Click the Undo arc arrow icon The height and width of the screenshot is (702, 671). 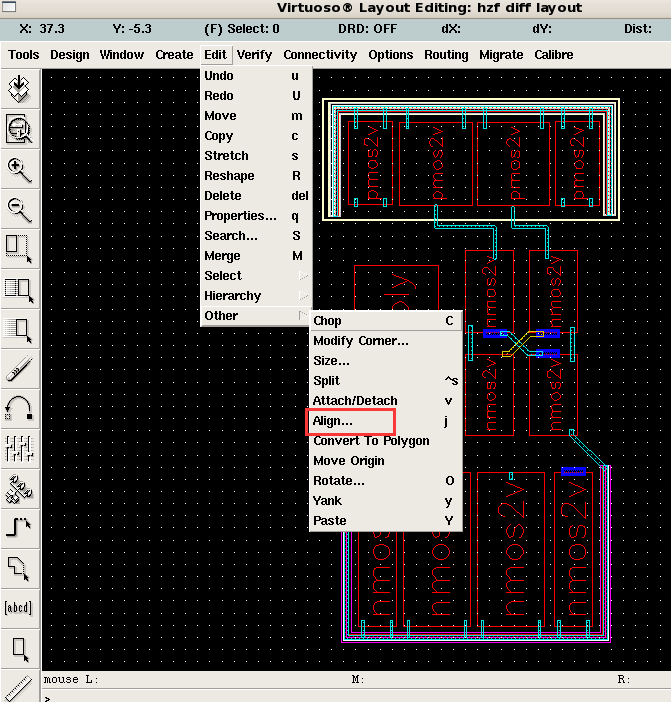pos(20,407)
